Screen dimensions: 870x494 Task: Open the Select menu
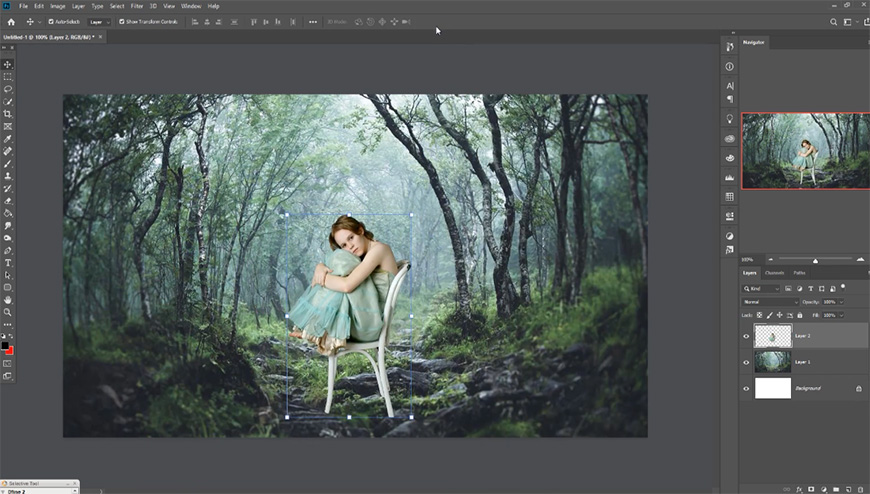pyautogui.click(x=117, y=6)
